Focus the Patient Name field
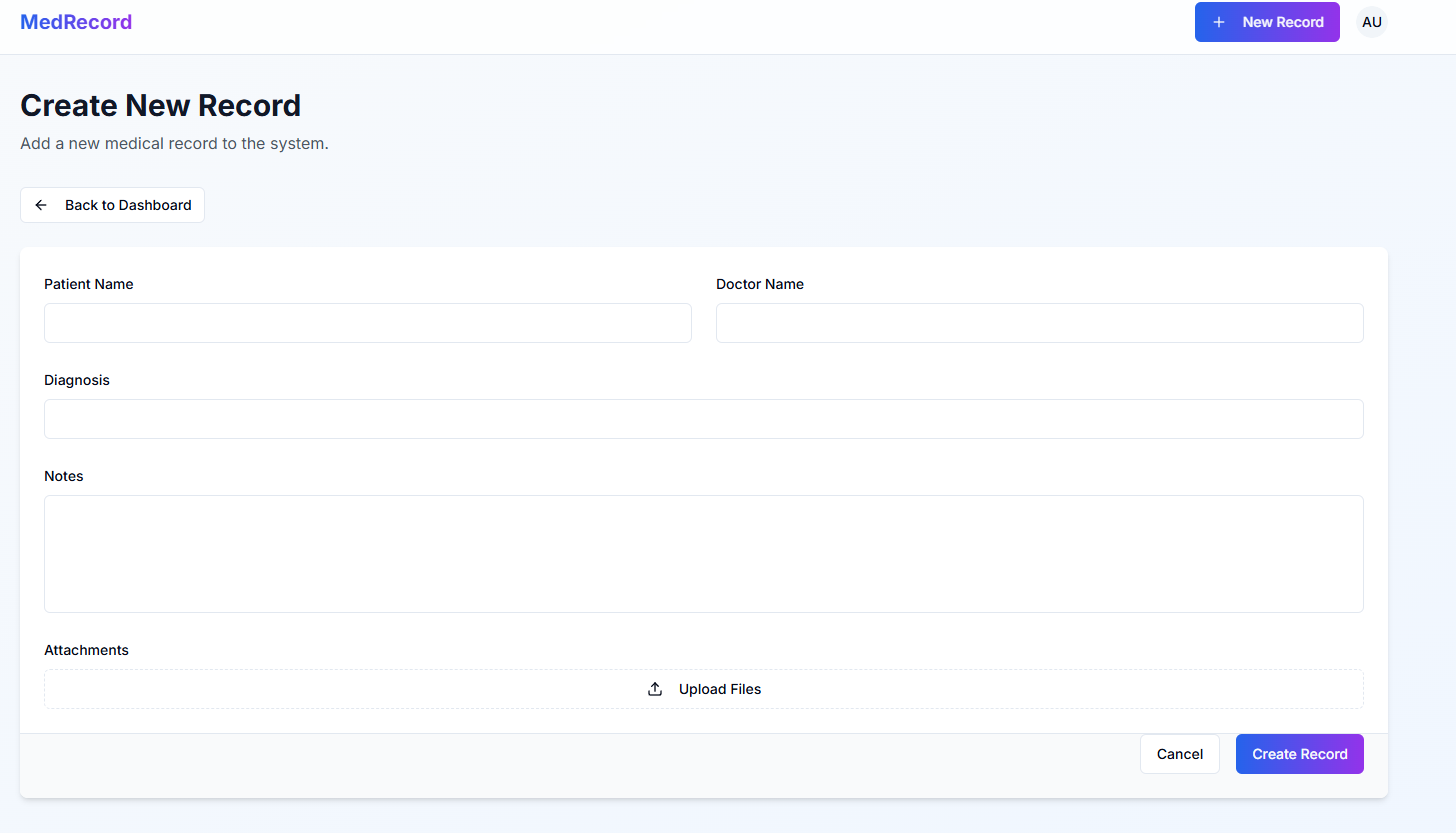This screenshot has width=1456, height=833. coord(368,323)
